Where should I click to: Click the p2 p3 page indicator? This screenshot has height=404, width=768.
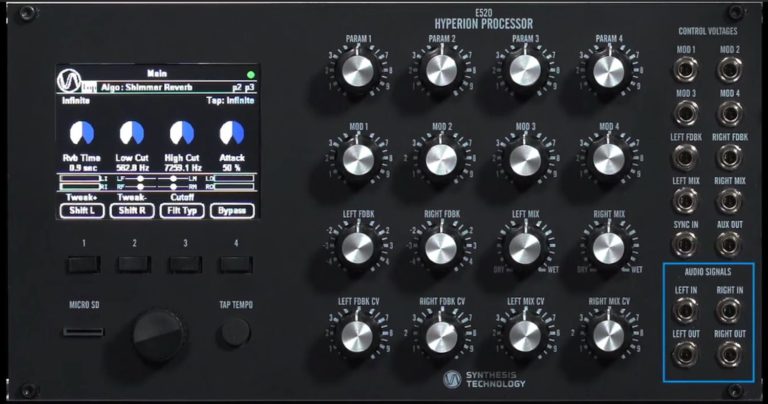click(243, 88)
